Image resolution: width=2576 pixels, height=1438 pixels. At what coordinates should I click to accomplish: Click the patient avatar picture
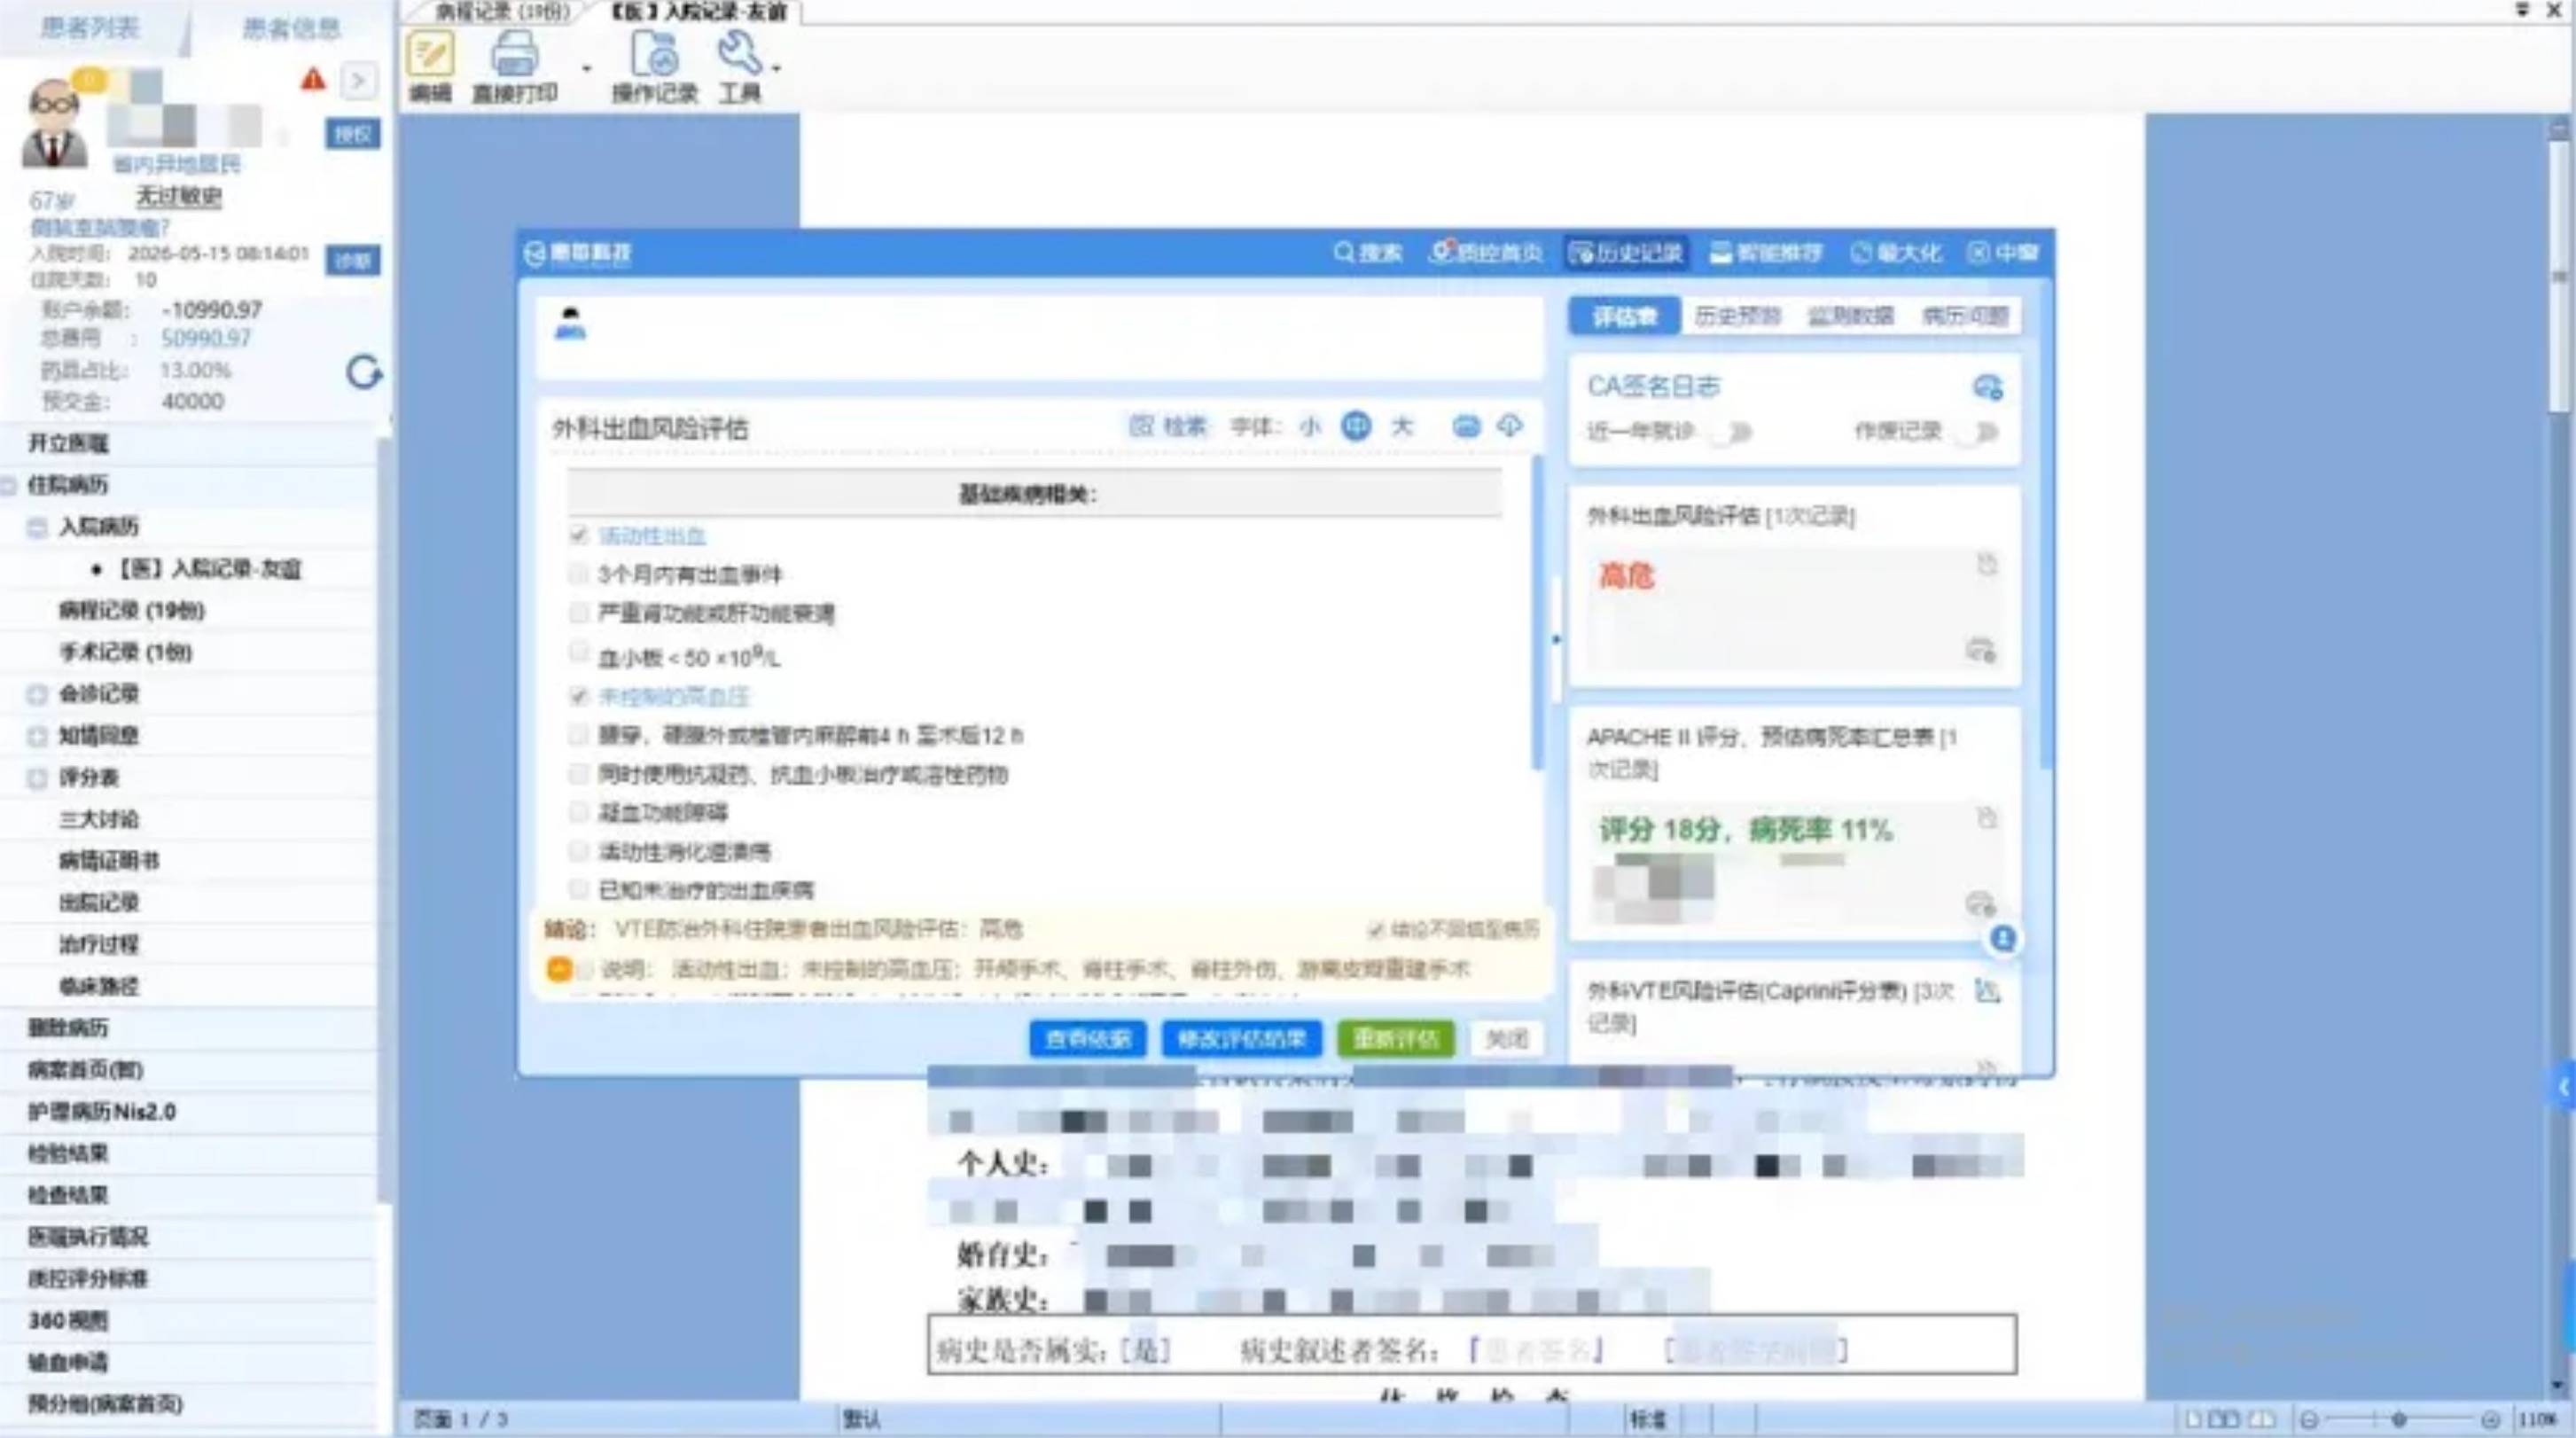coord(54,125)
